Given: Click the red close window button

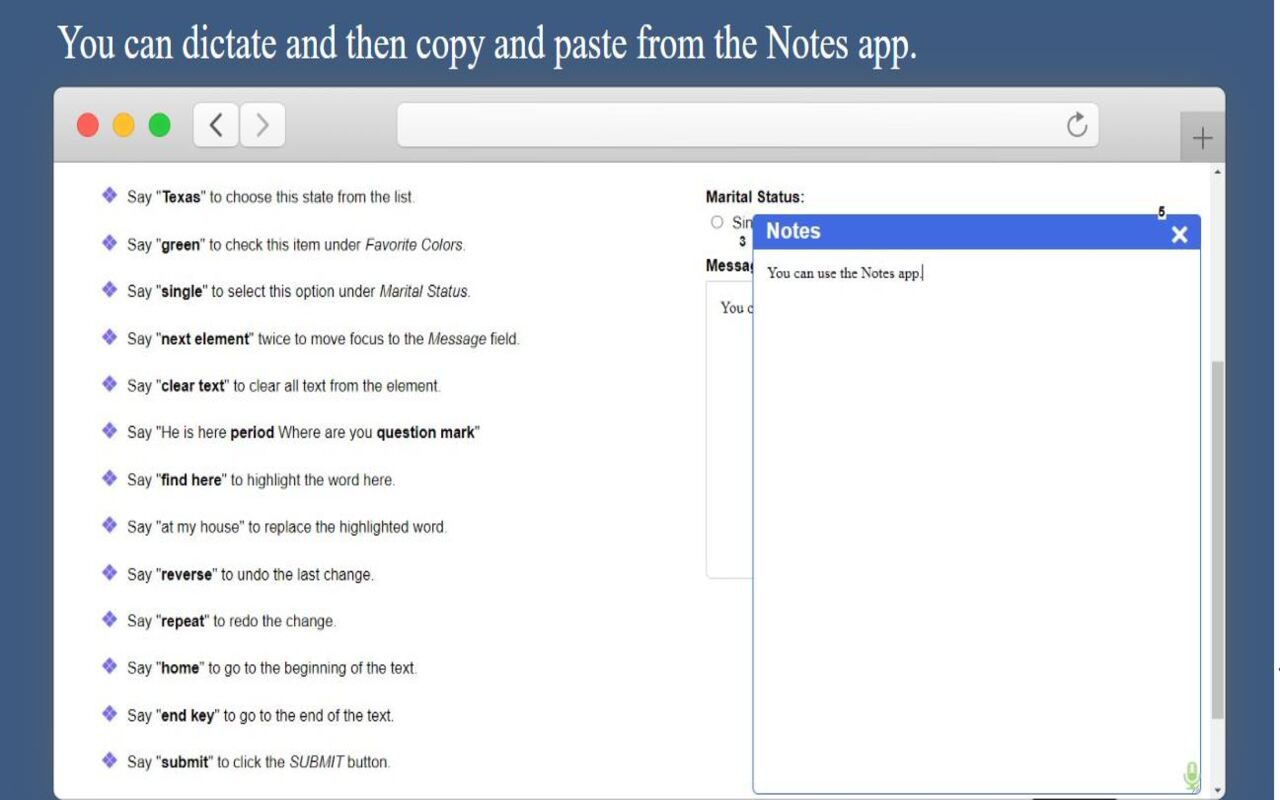Looking at the screenshot, I should click(x=88, y=125).
